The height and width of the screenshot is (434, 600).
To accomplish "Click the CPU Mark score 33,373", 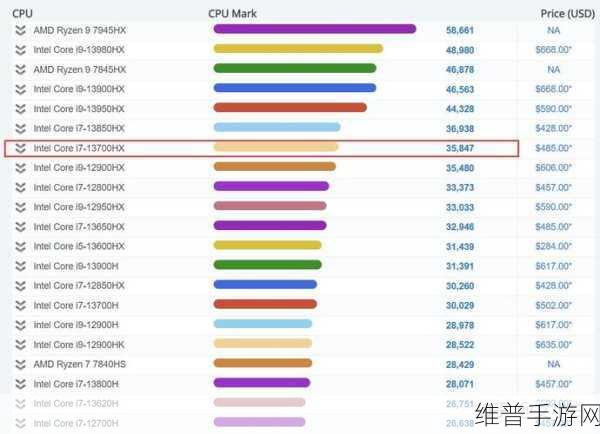I will pos(460,188).
